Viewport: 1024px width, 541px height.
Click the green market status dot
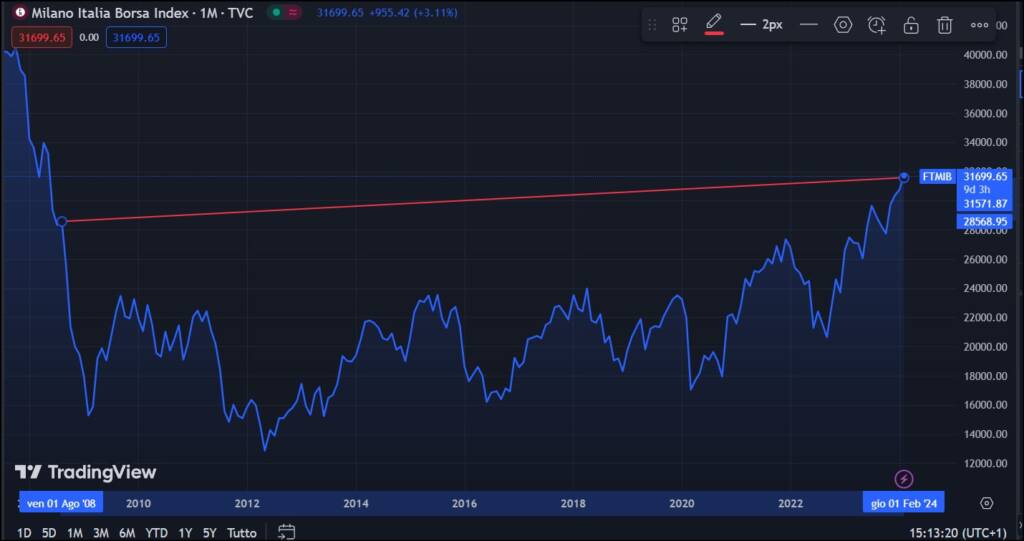point(276,12)
